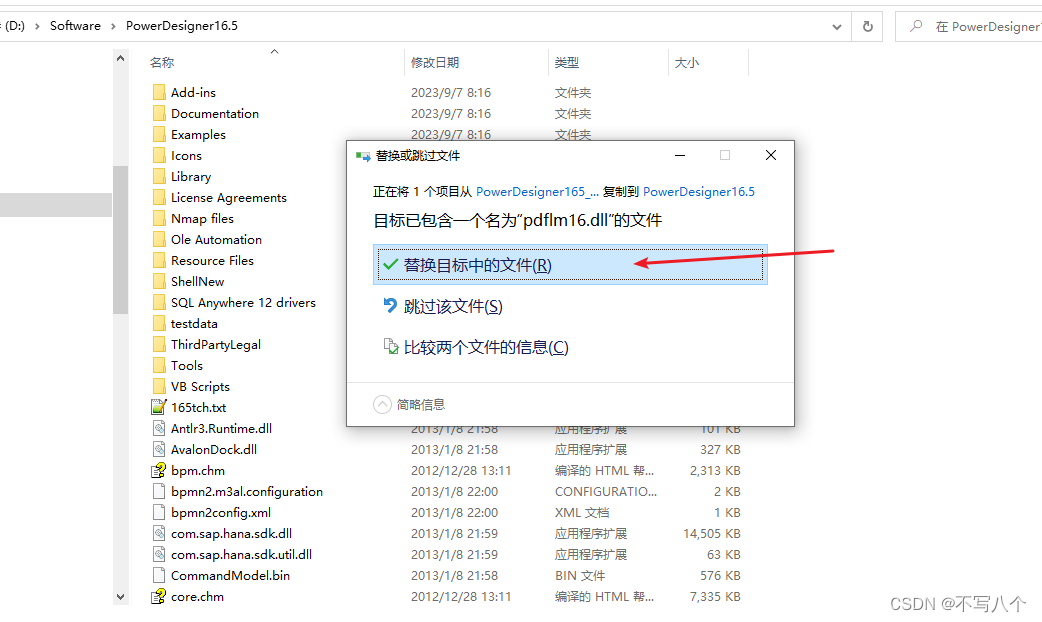Click the BIN 文件 type cell
The width and height of the screenshot is (1042, 622).
coord(579,575)
